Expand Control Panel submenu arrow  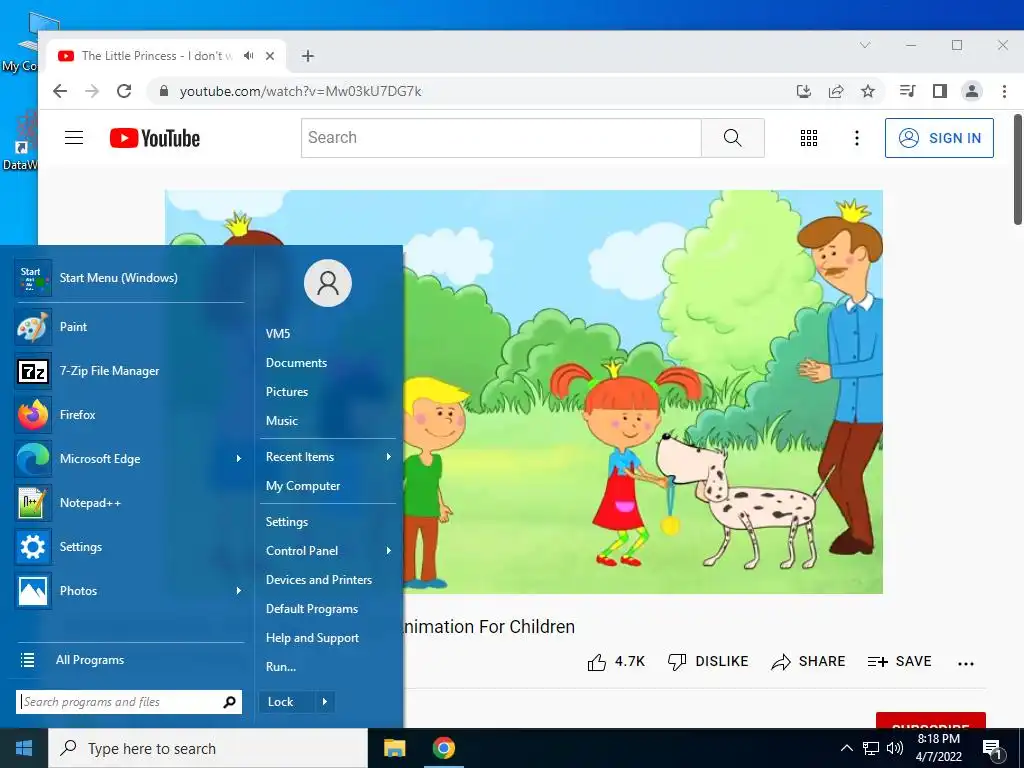389,551
